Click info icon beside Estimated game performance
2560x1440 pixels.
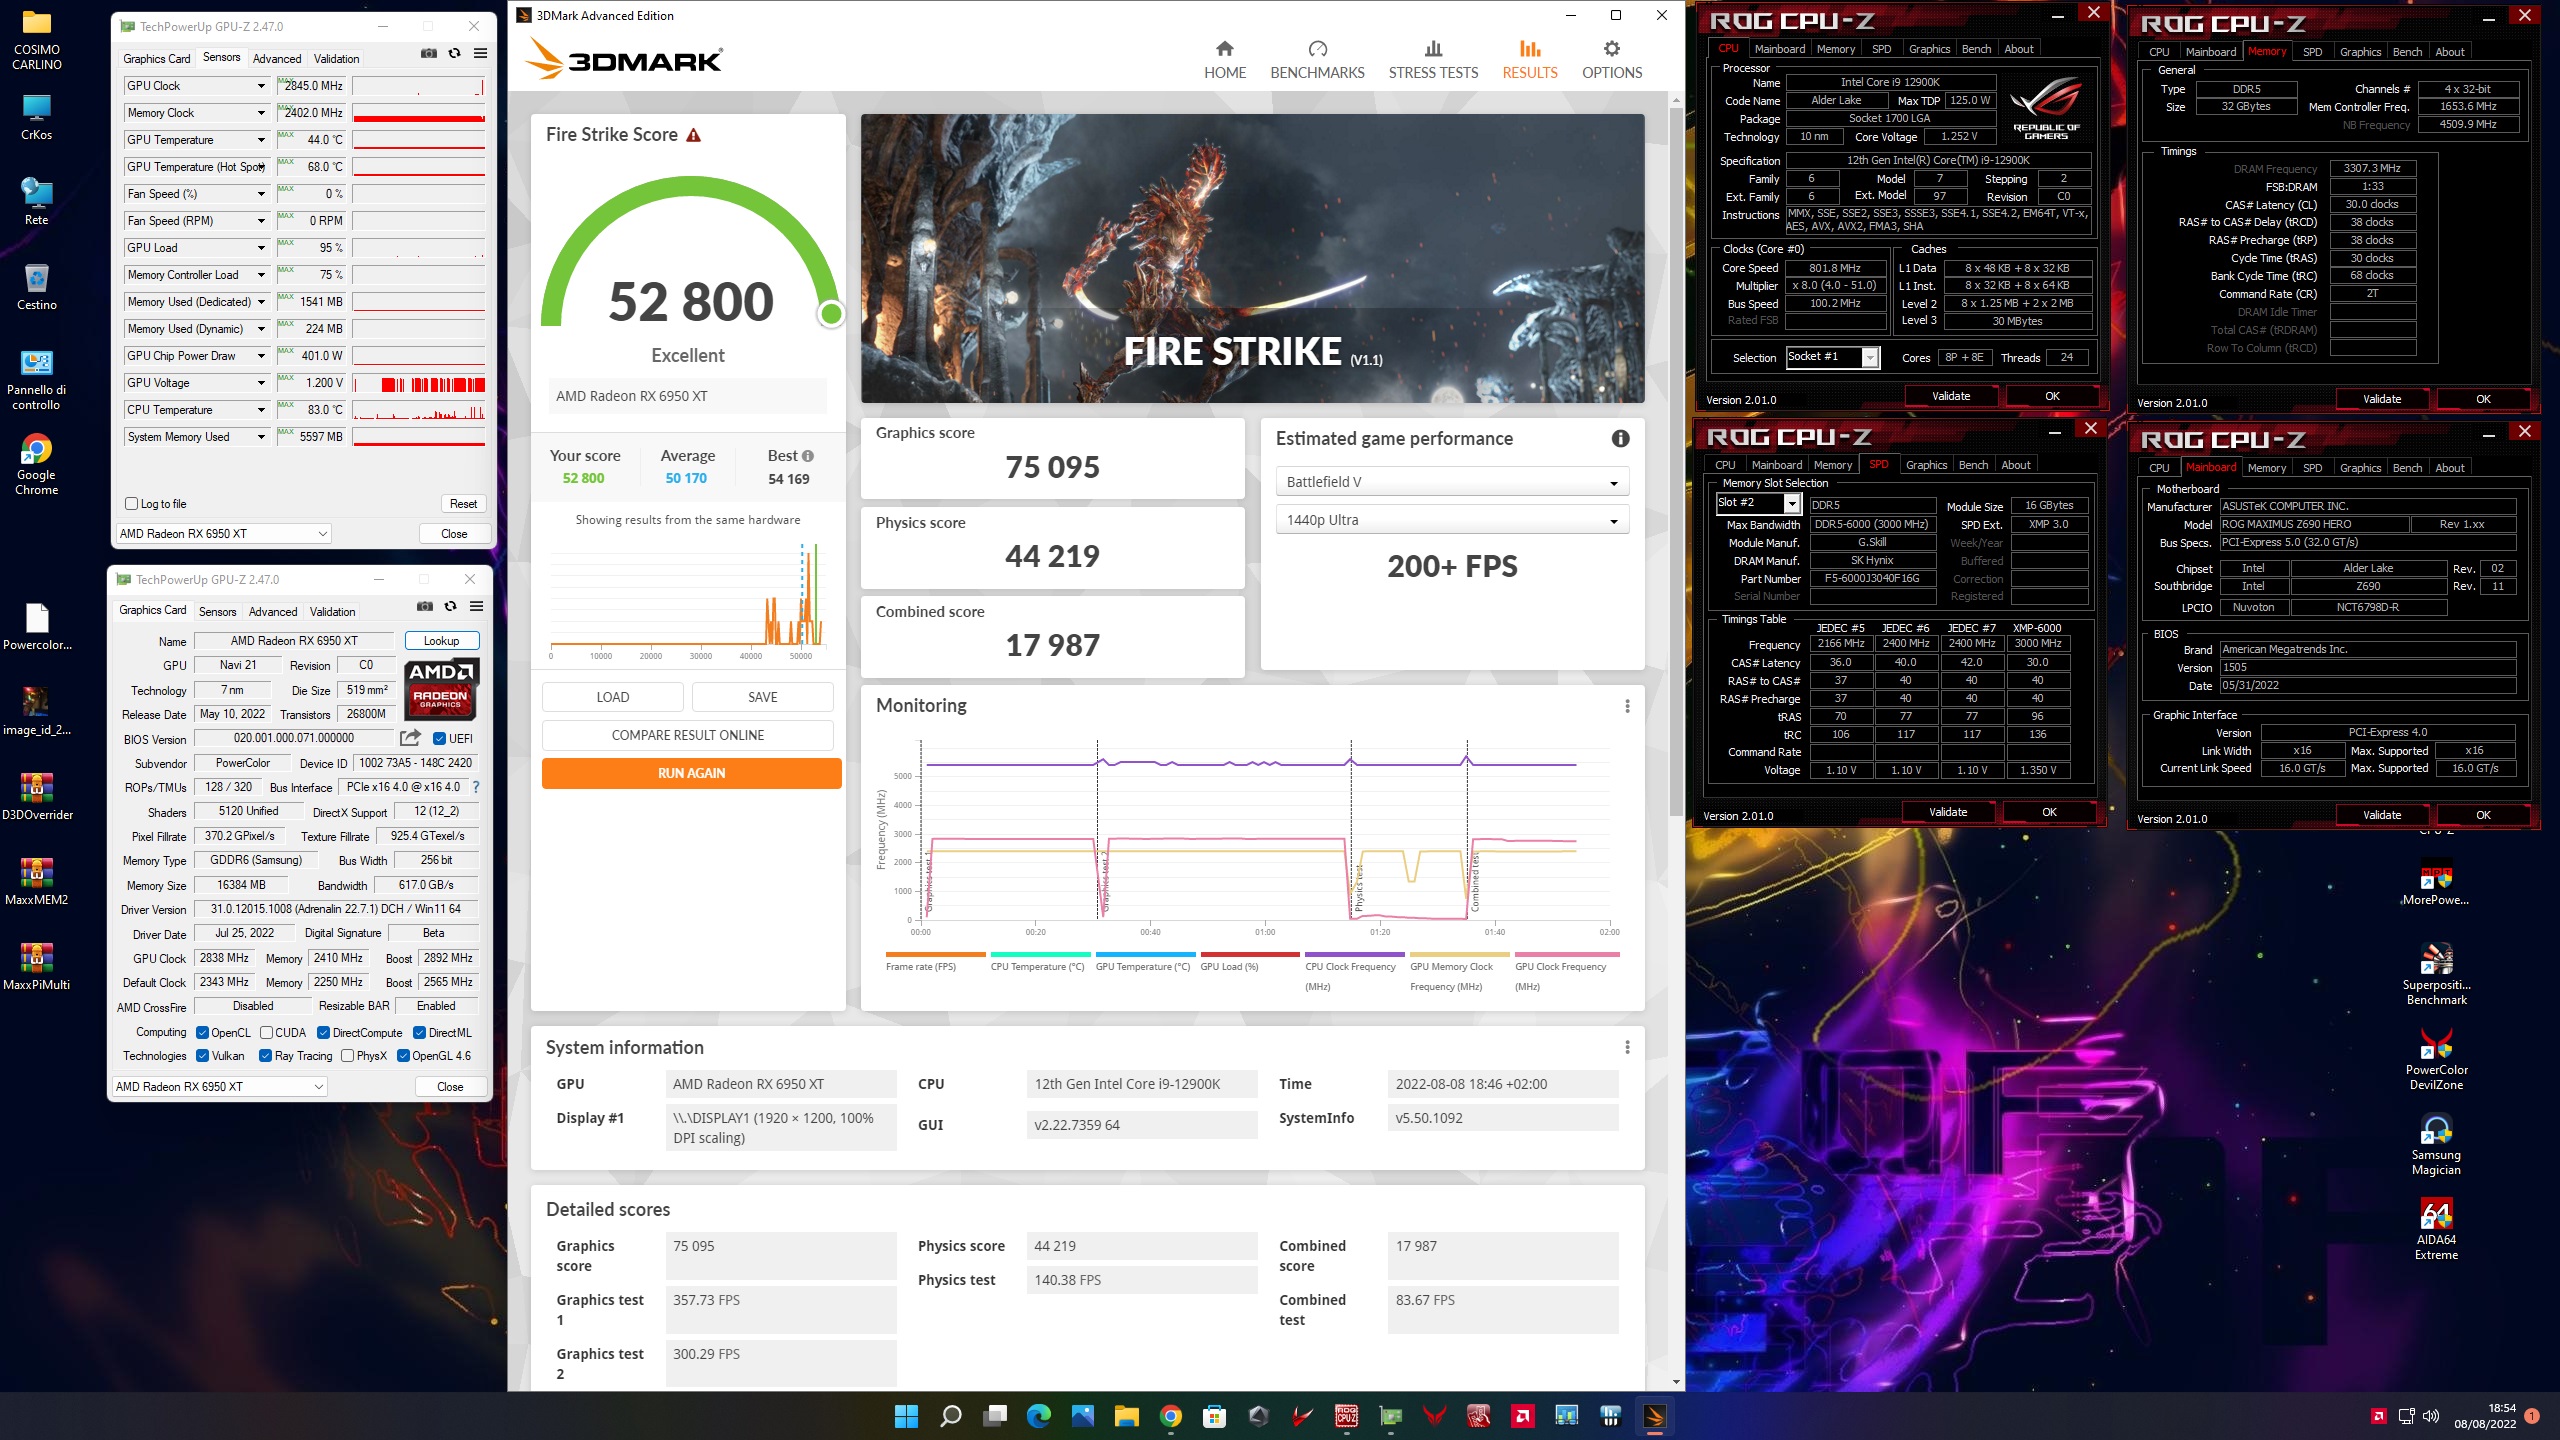coord(1620,439)
